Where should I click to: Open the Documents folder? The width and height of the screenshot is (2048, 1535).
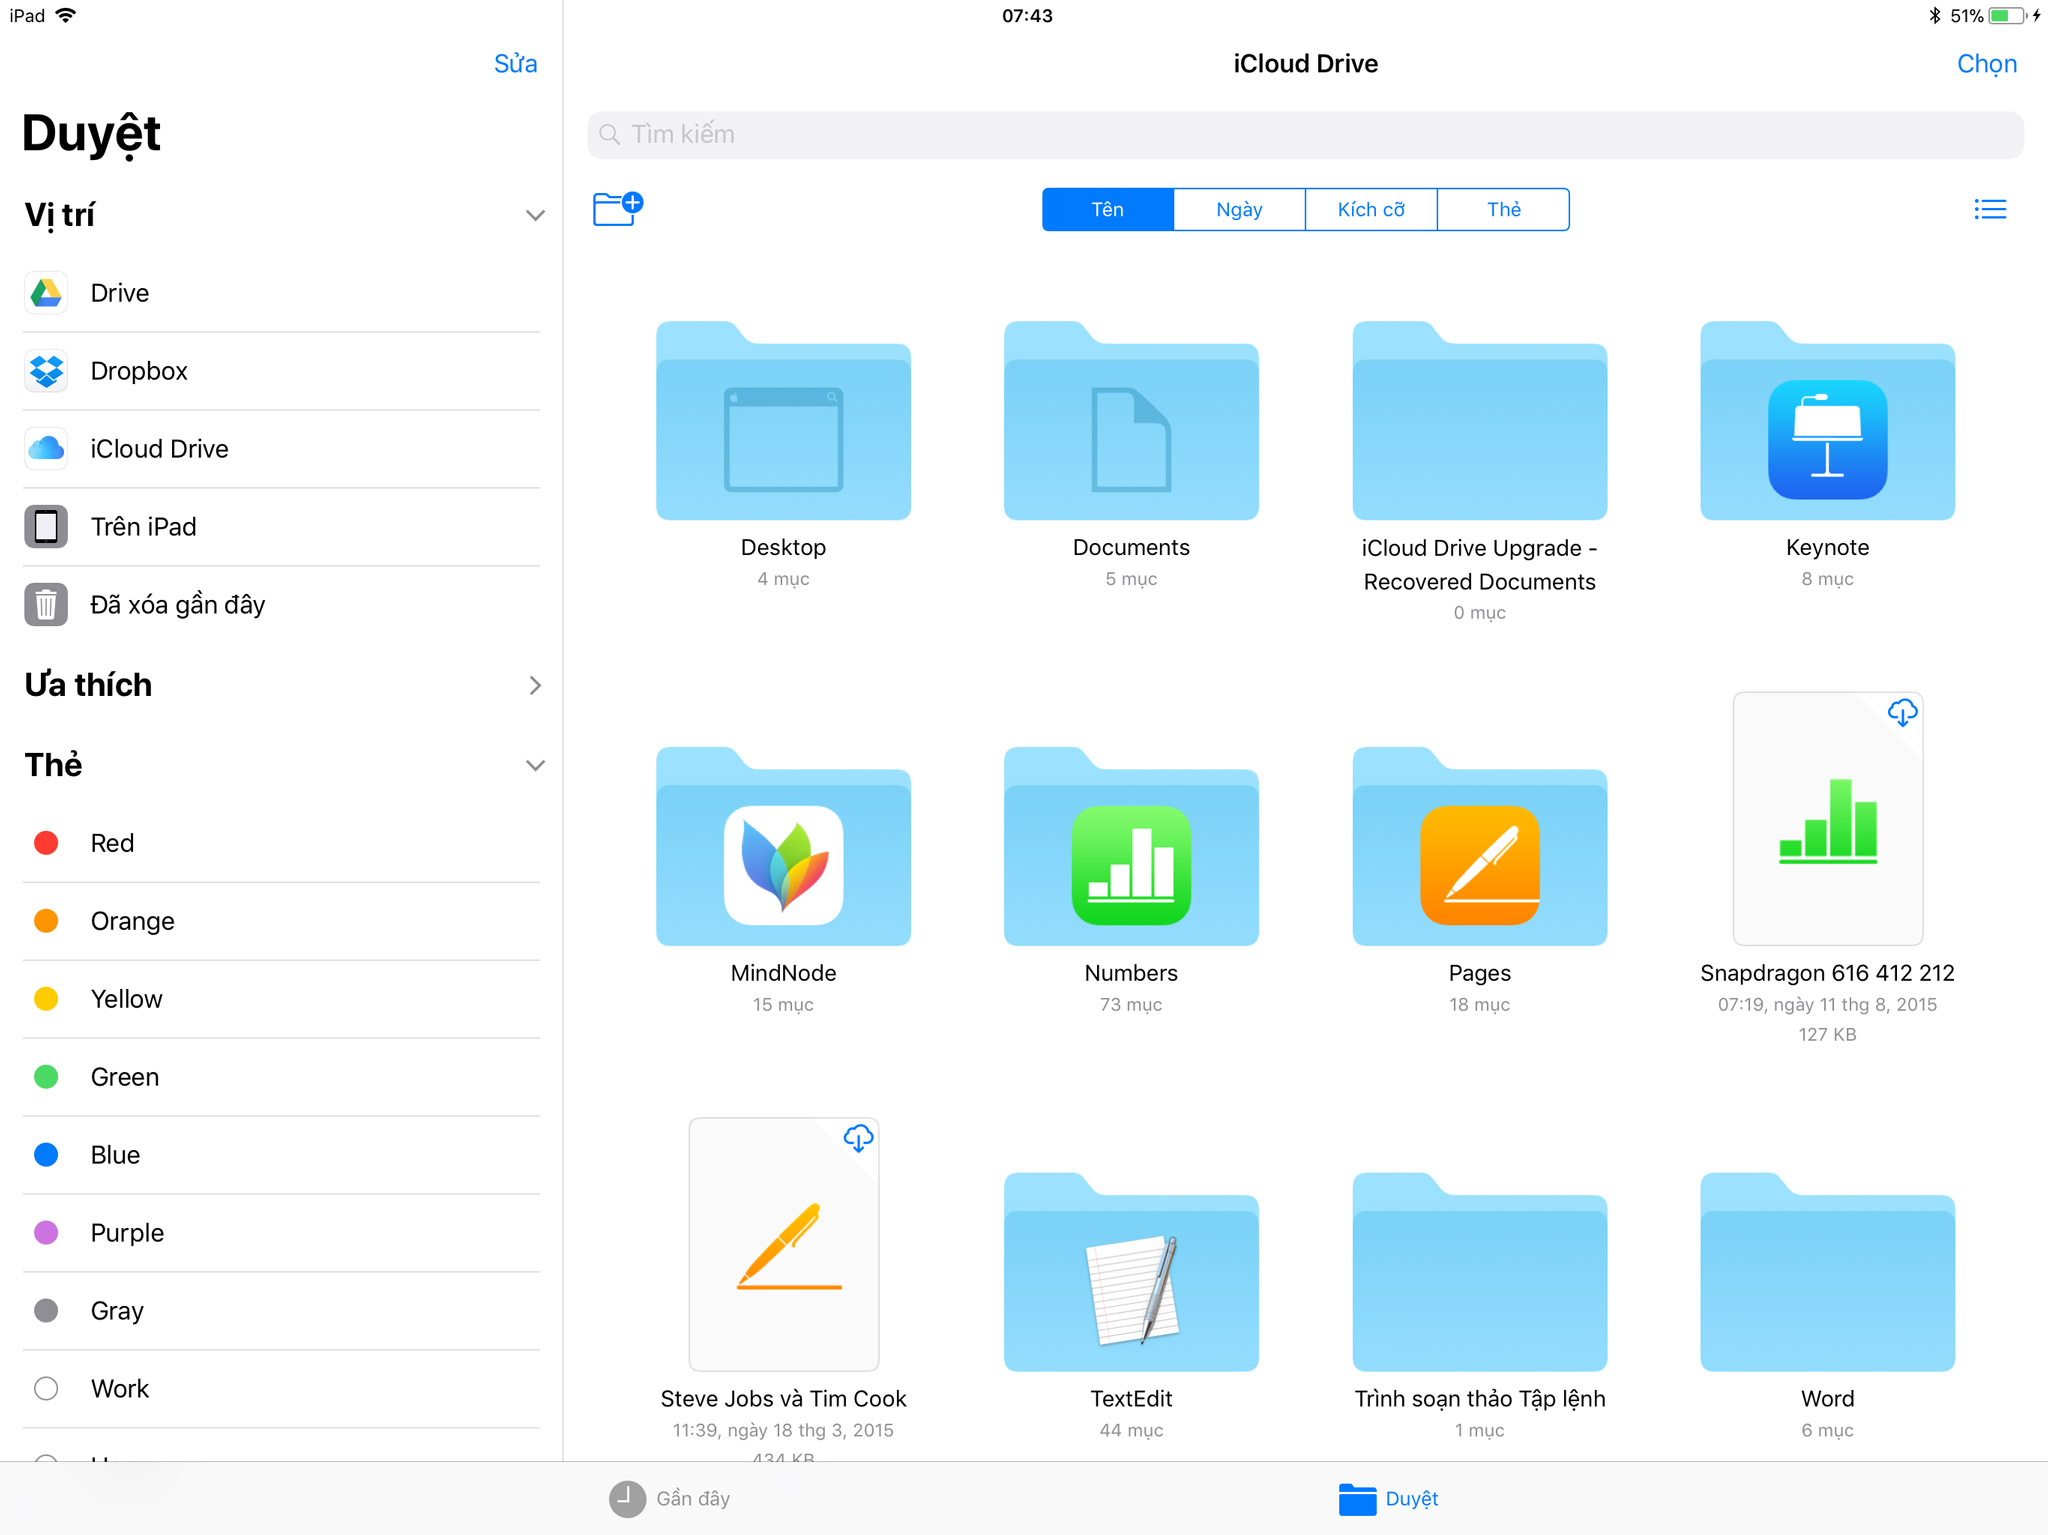click(x=1131, y=420)
